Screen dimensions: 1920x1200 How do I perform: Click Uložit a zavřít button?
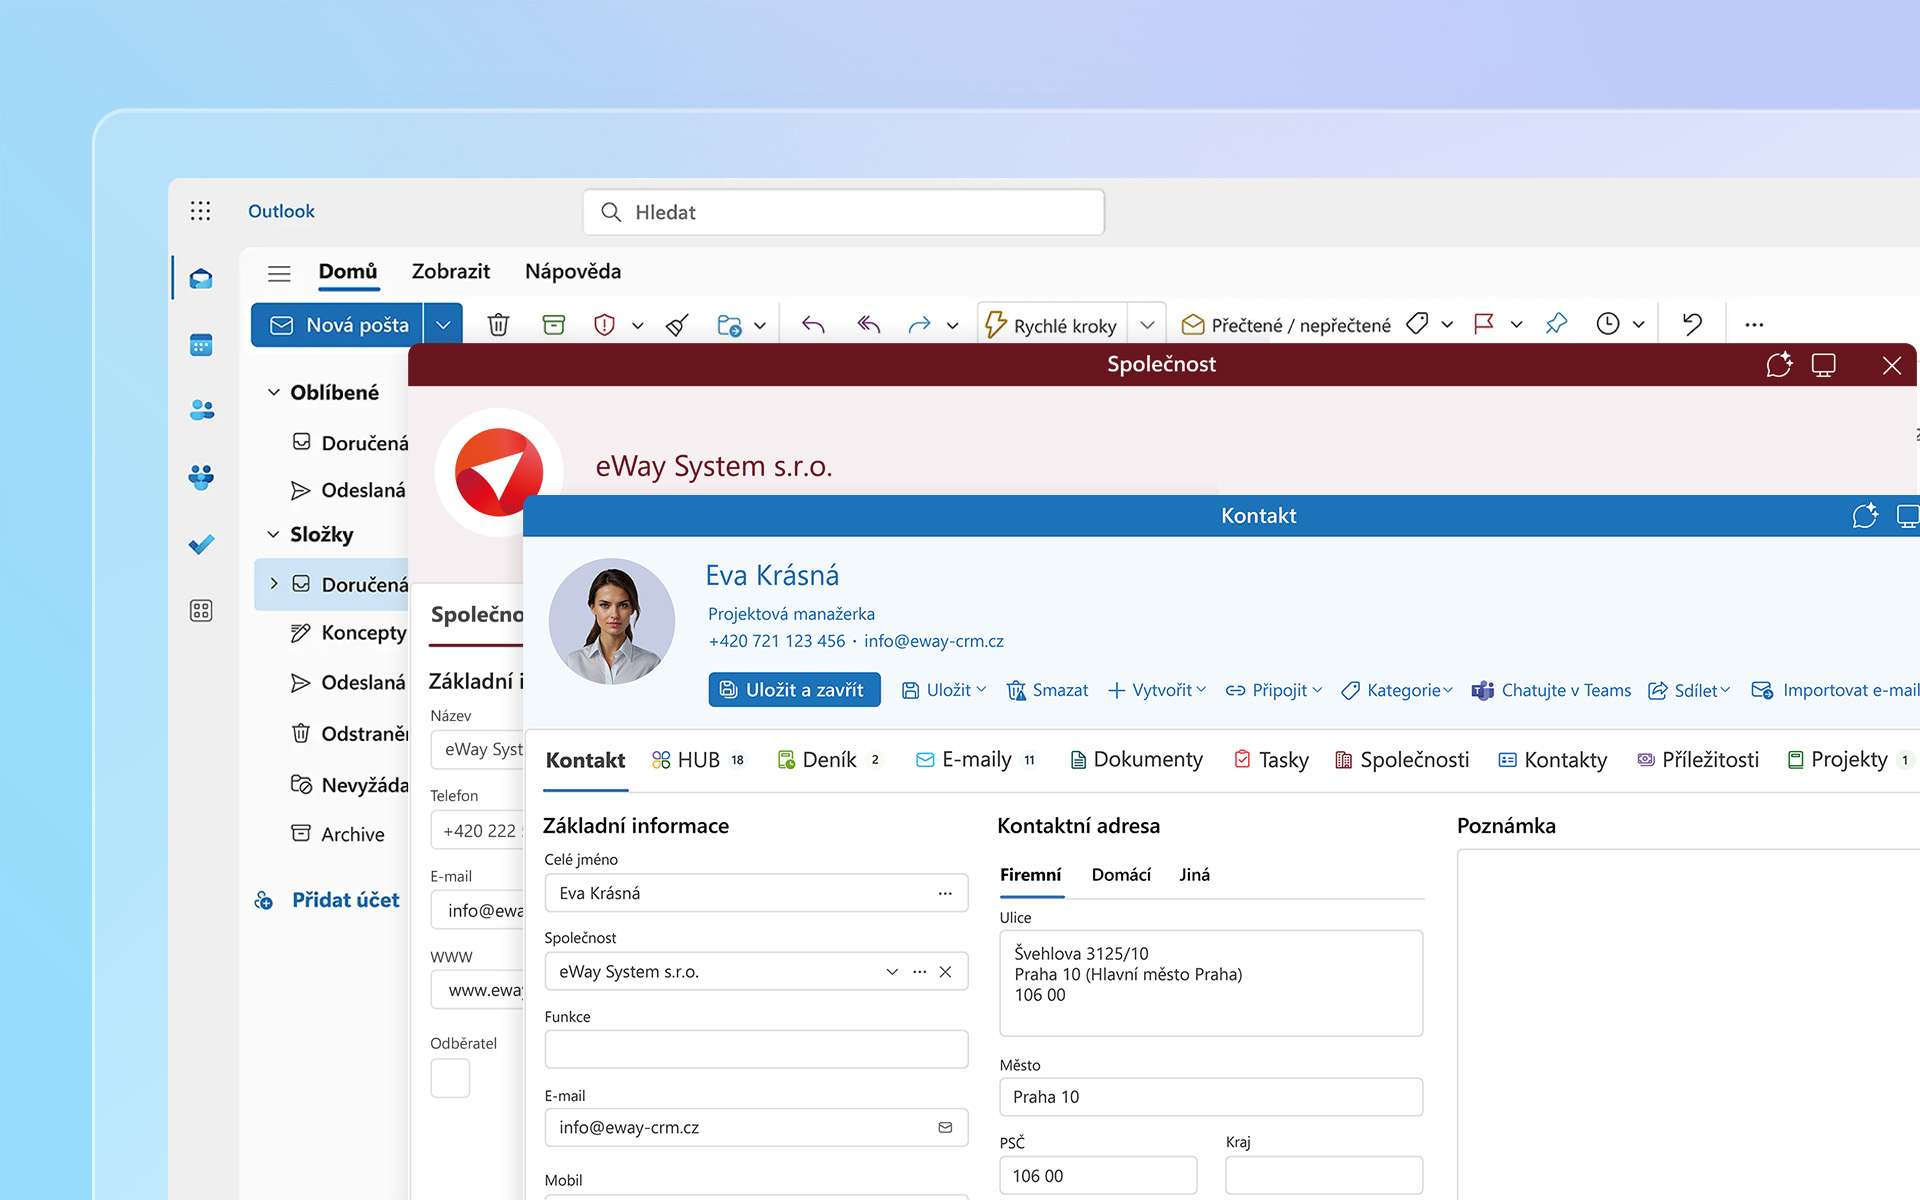(794, 690)
